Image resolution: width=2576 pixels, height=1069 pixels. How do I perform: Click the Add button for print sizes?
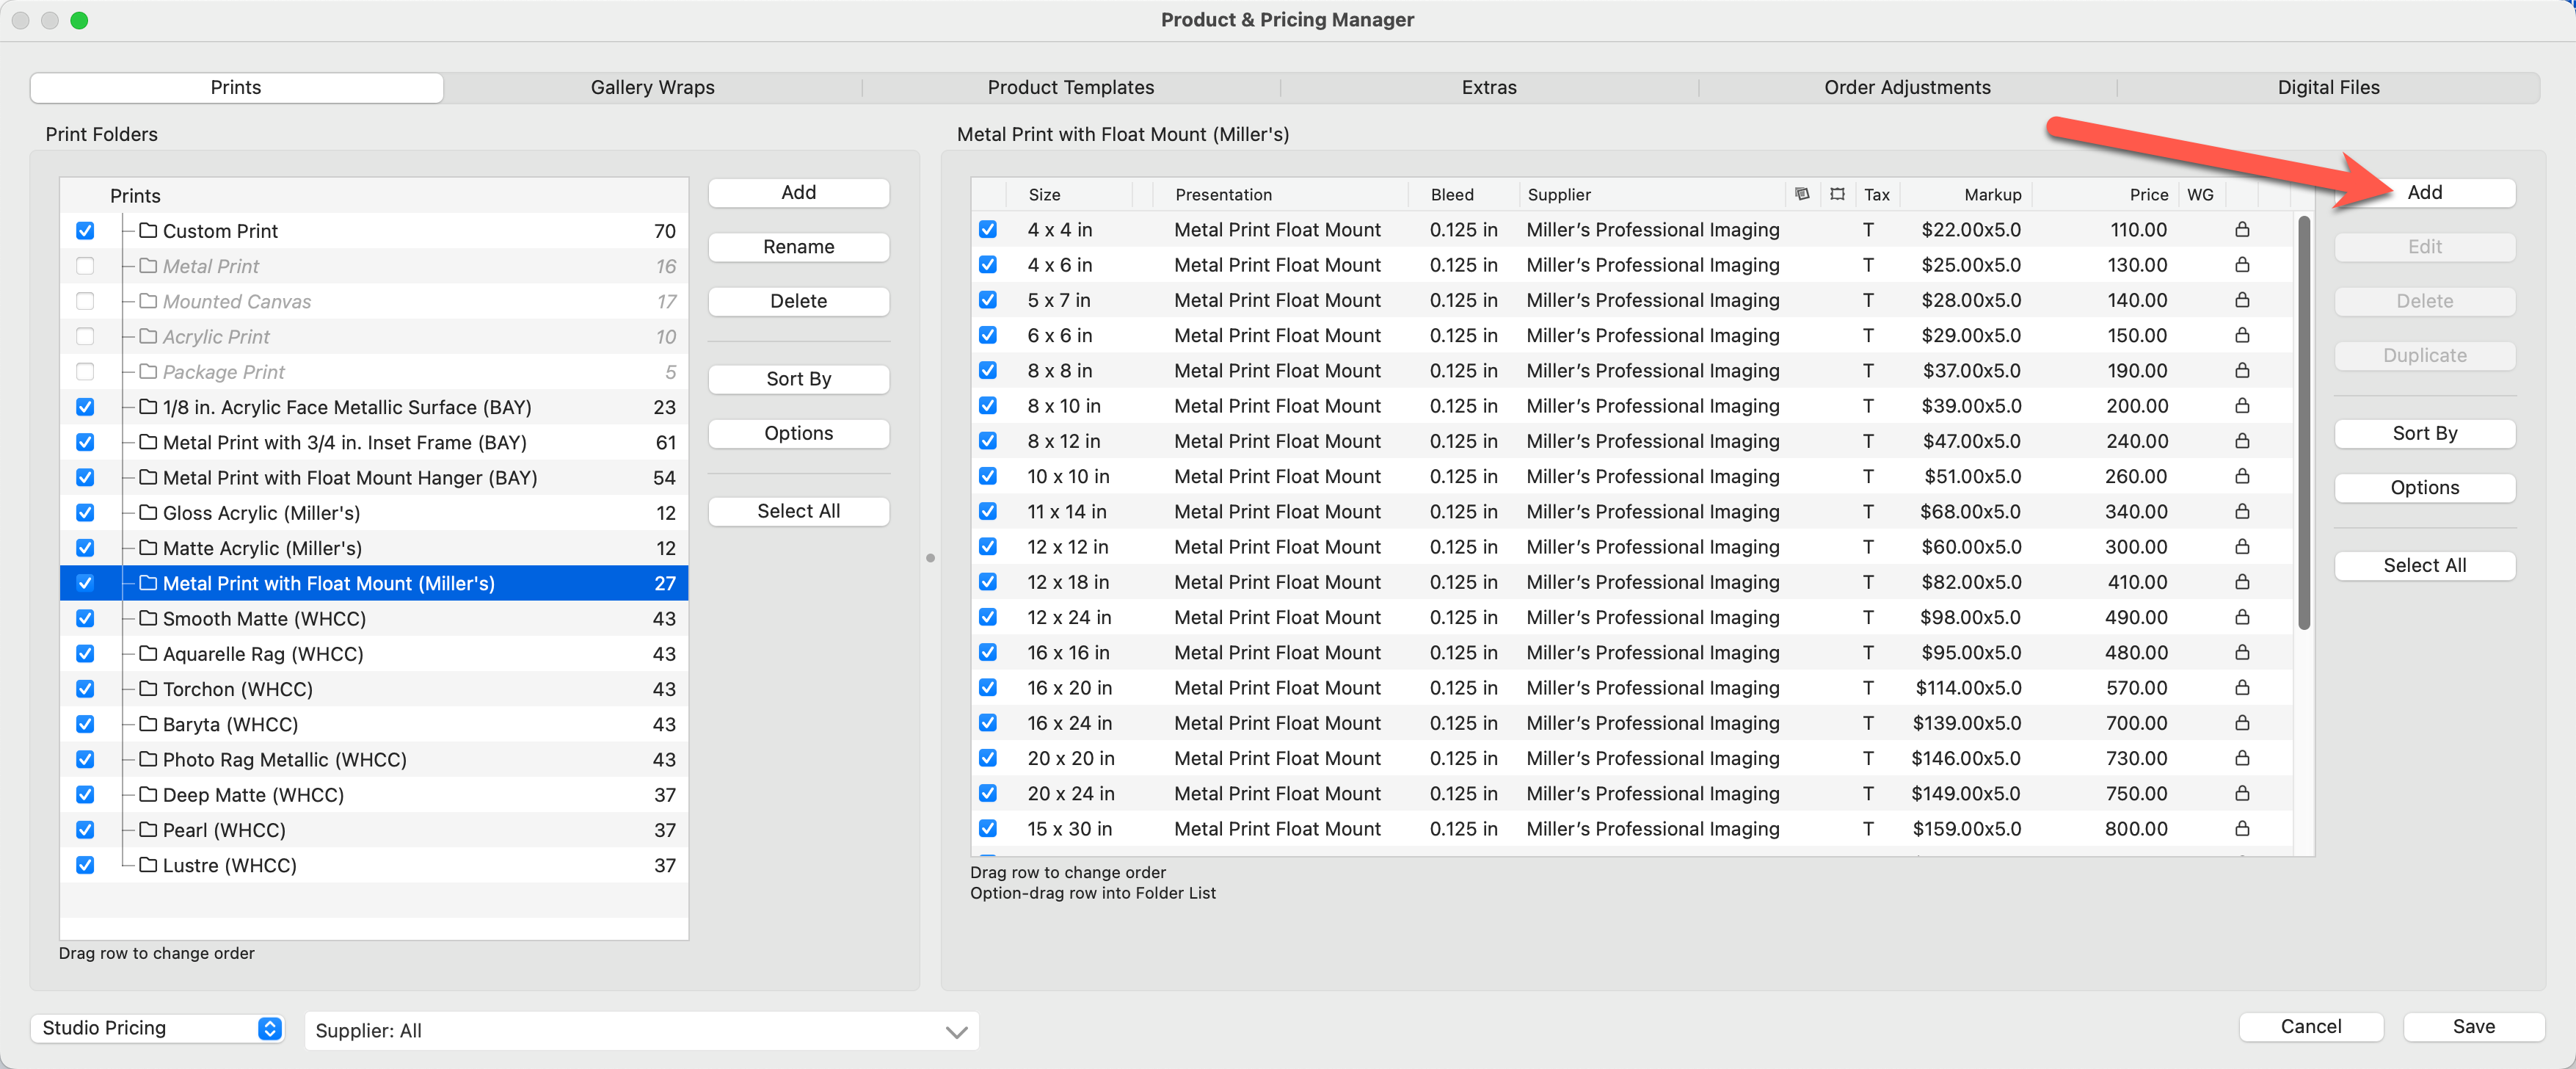[x=2424, y=193]
